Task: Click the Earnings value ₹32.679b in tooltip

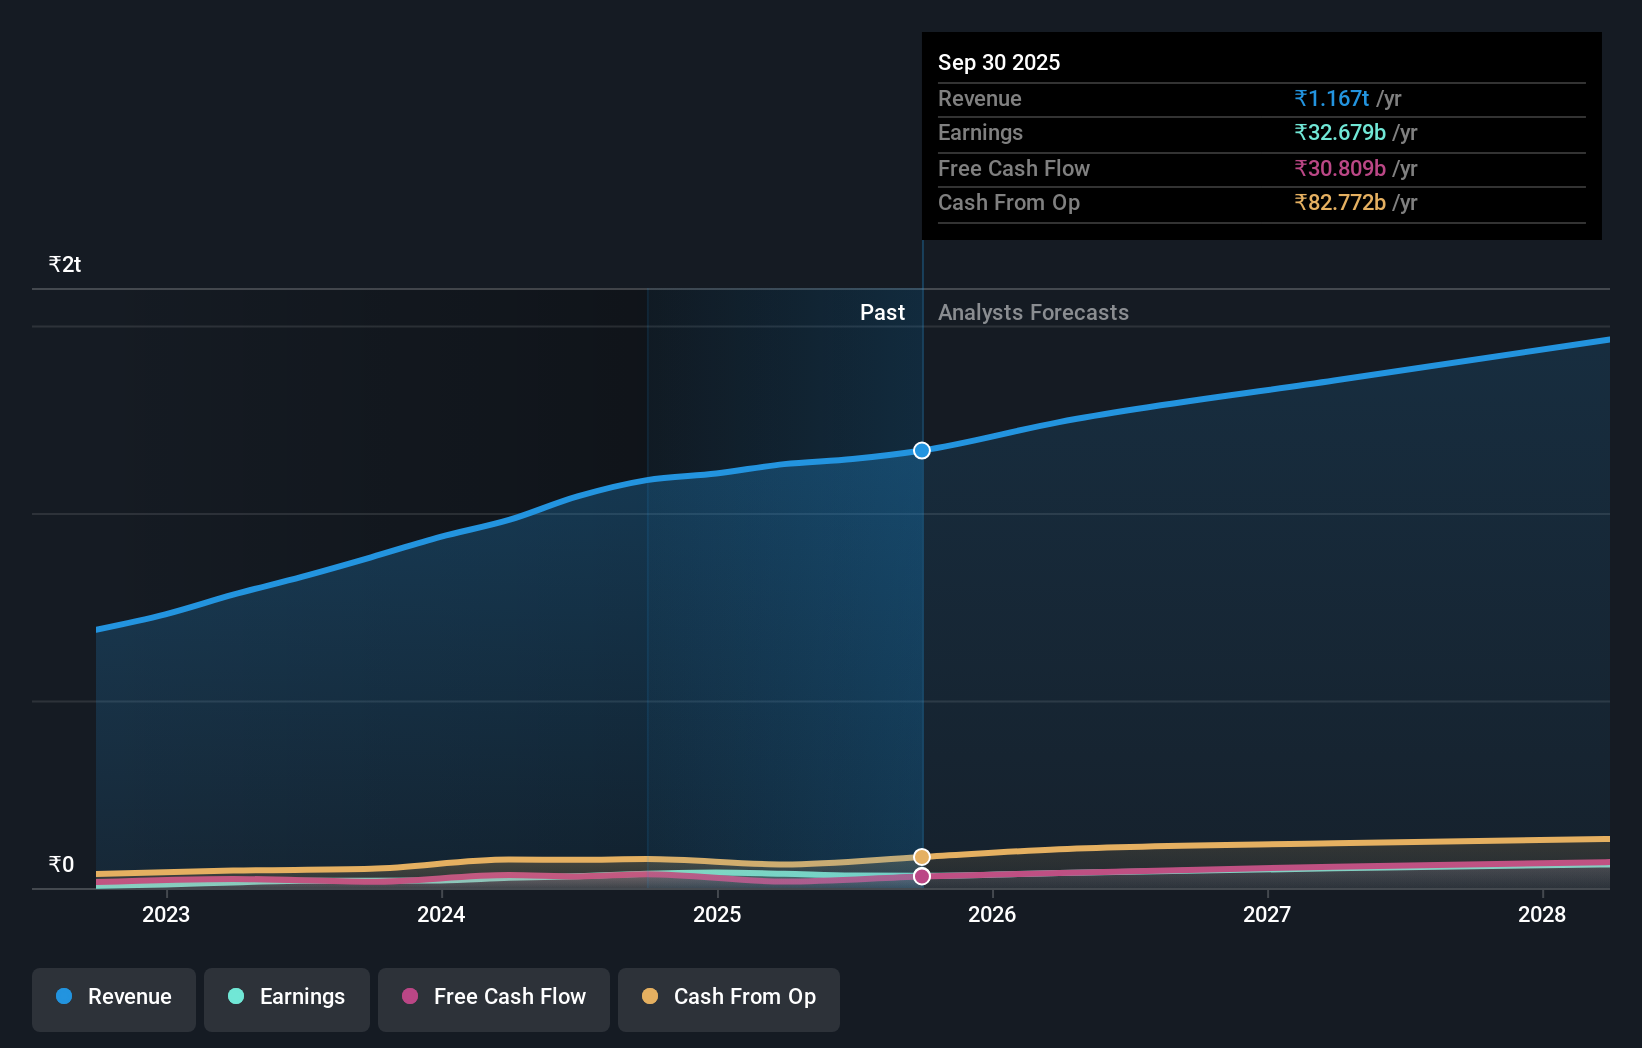Action: (1340, 132)
